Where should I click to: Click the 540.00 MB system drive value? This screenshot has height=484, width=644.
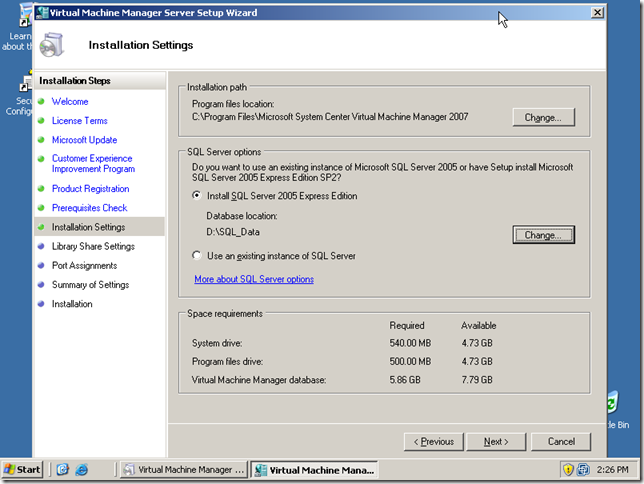click(410, 343)
